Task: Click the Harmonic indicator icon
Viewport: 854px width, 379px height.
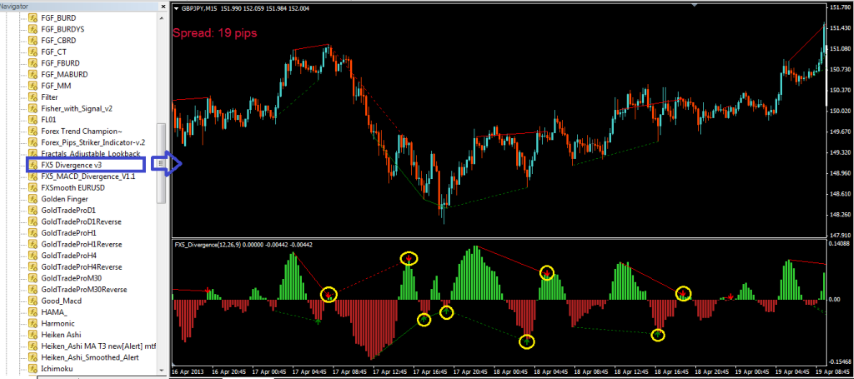Action: click(x=33, y=323)
